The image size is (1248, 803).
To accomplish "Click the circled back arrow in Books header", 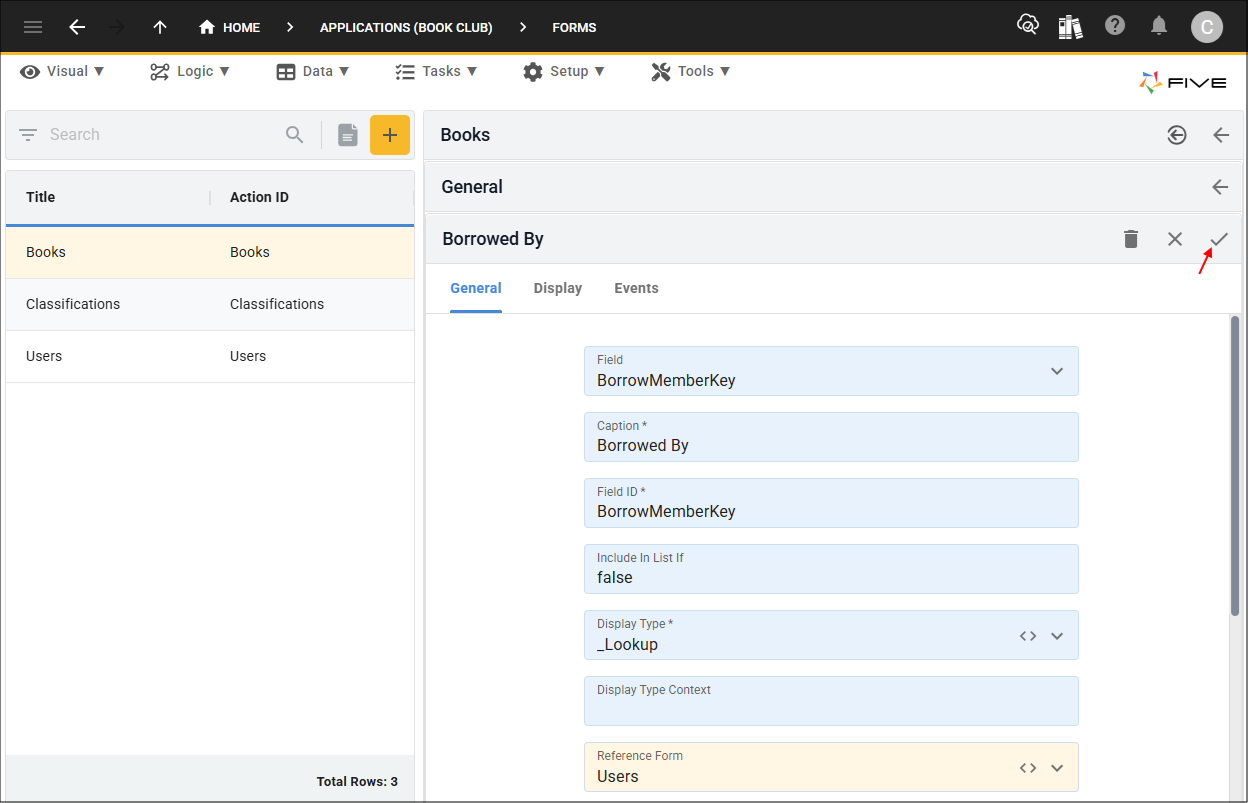I will 1177,135.
